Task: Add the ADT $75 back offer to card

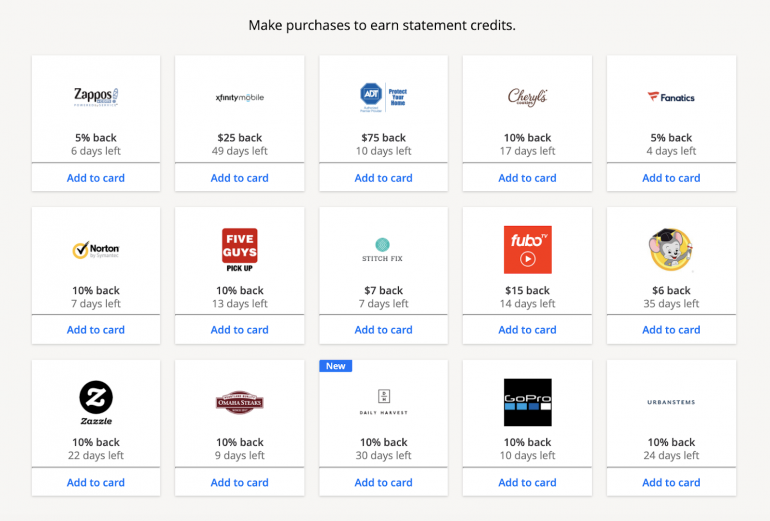Action: click(x=384, y=178)
